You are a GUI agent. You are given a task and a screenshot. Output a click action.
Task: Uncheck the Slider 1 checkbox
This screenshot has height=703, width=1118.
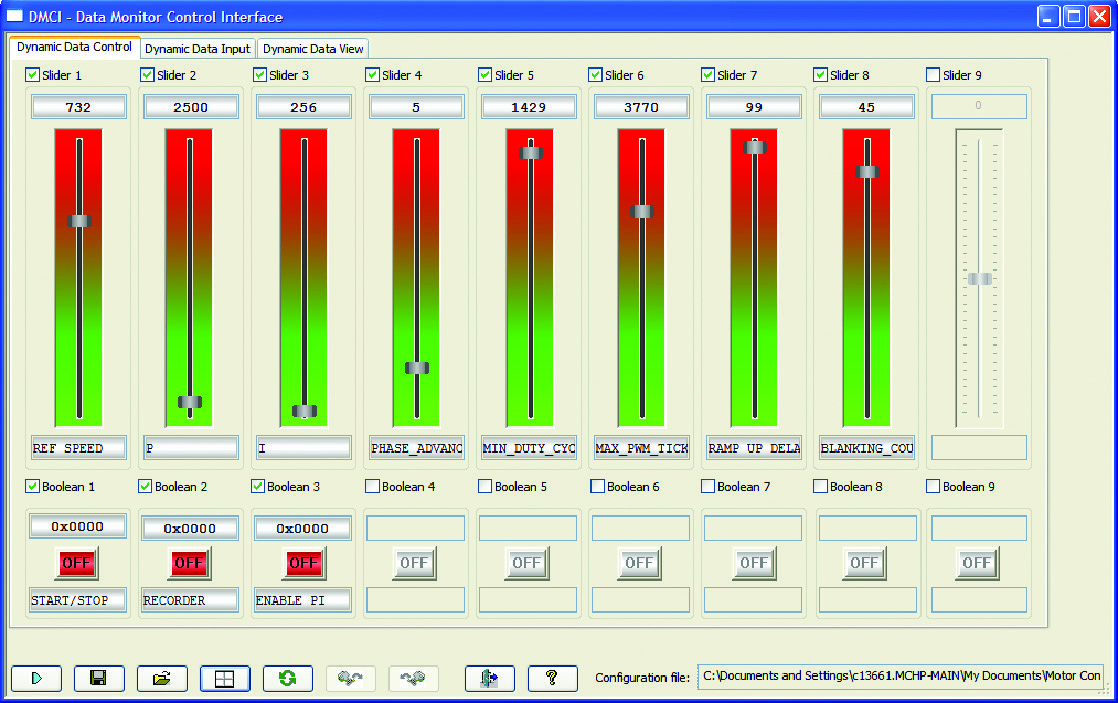click(x=32, y=75)
